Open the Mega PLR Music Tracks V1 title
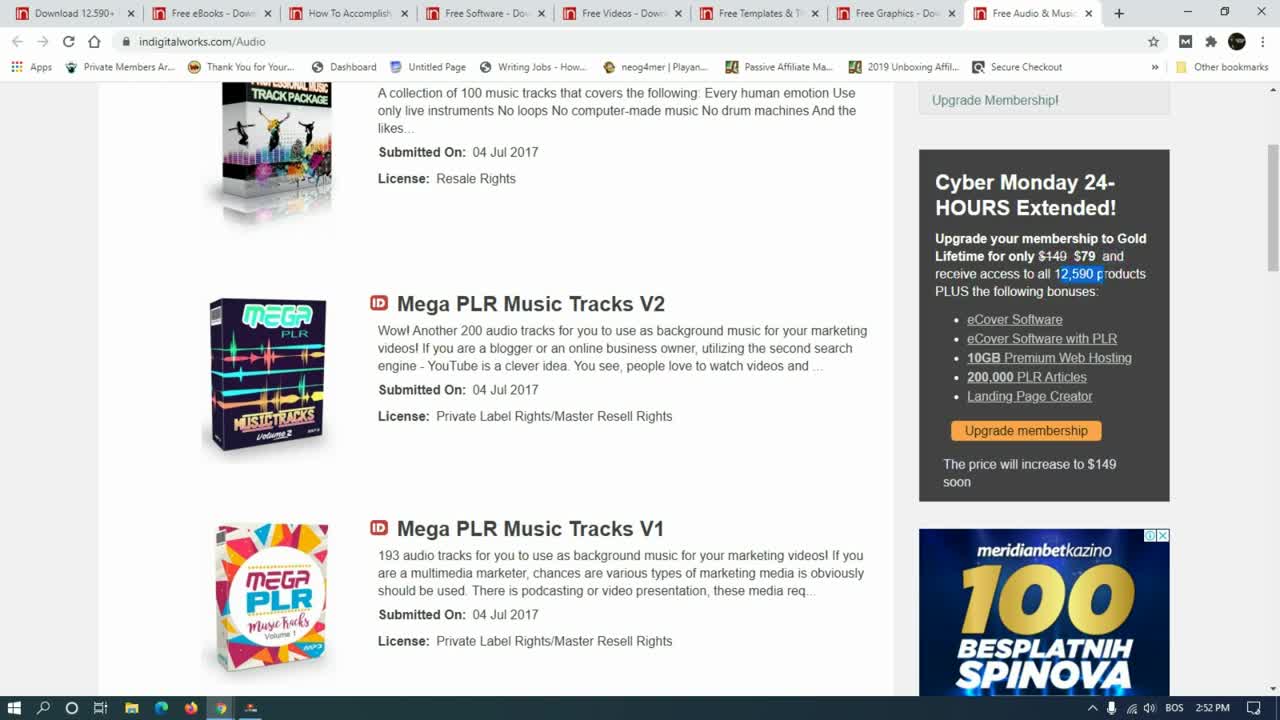The height and width of the screenshot is (720, 1280). (x=530, y=529)
